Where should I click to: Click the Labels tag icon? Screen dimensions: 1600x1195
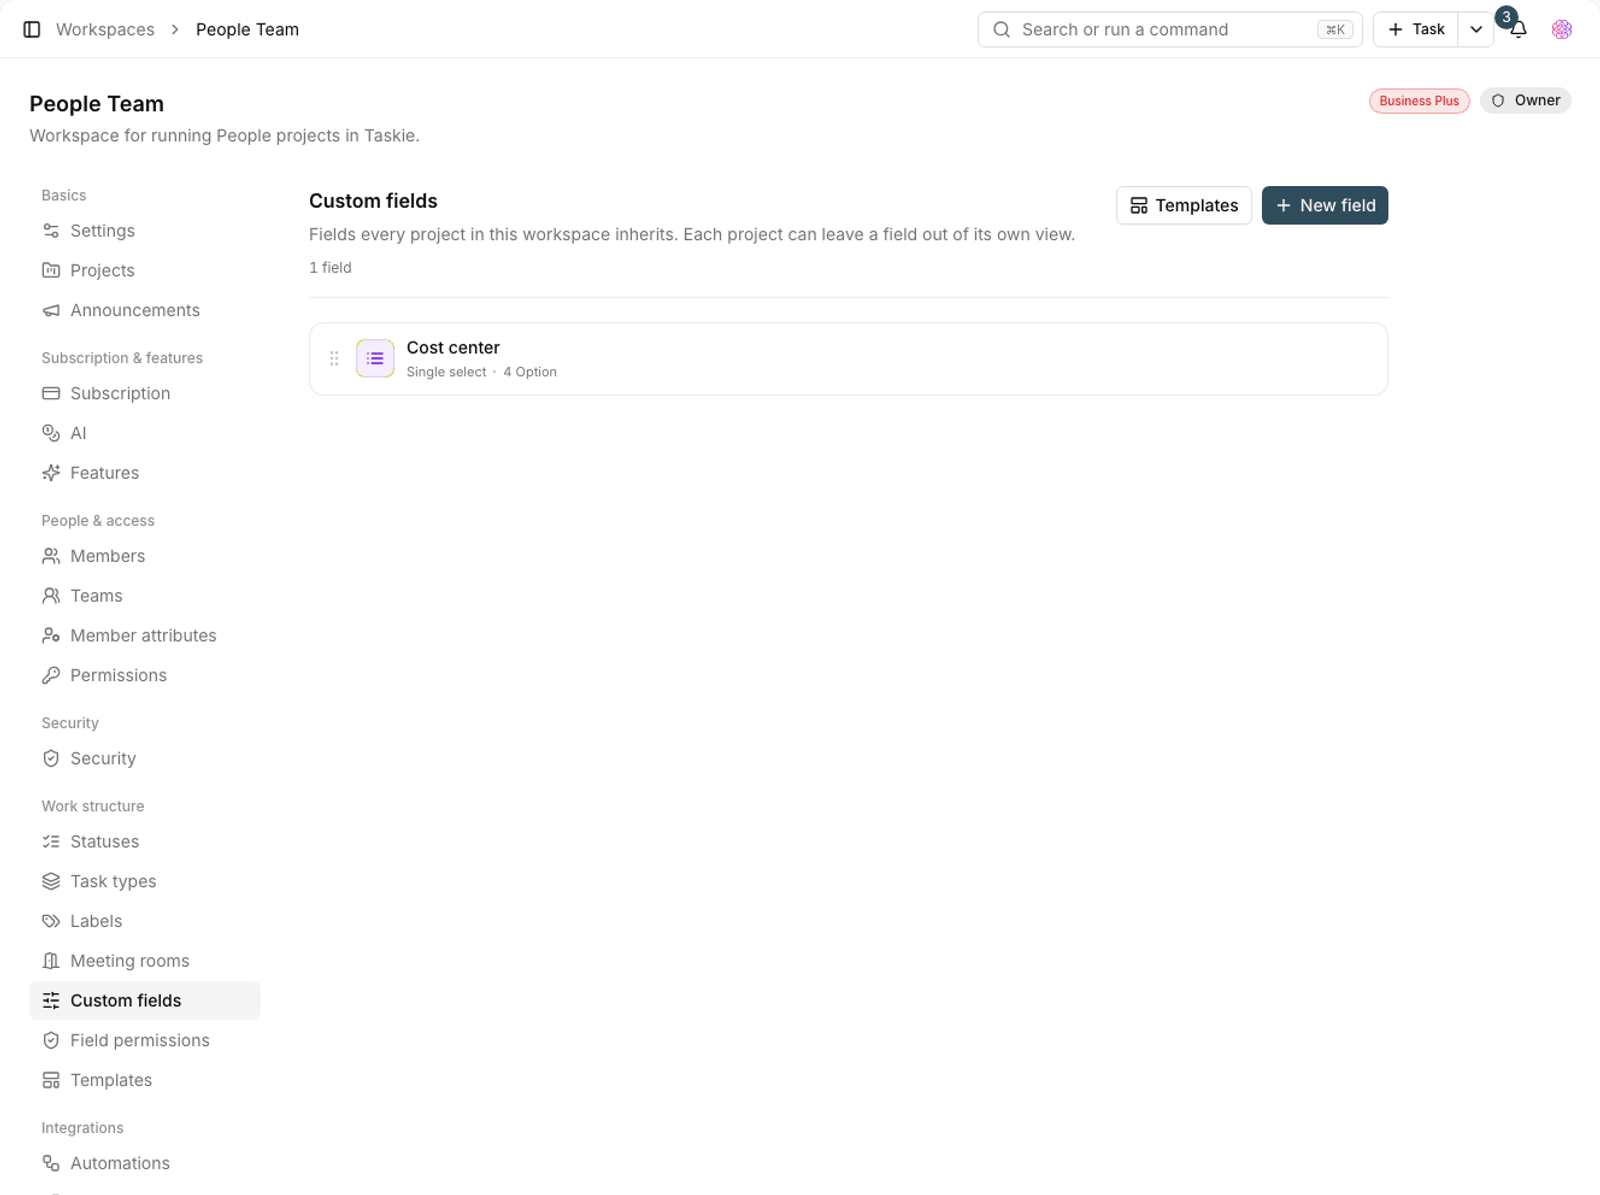click(x=51, y=922)
